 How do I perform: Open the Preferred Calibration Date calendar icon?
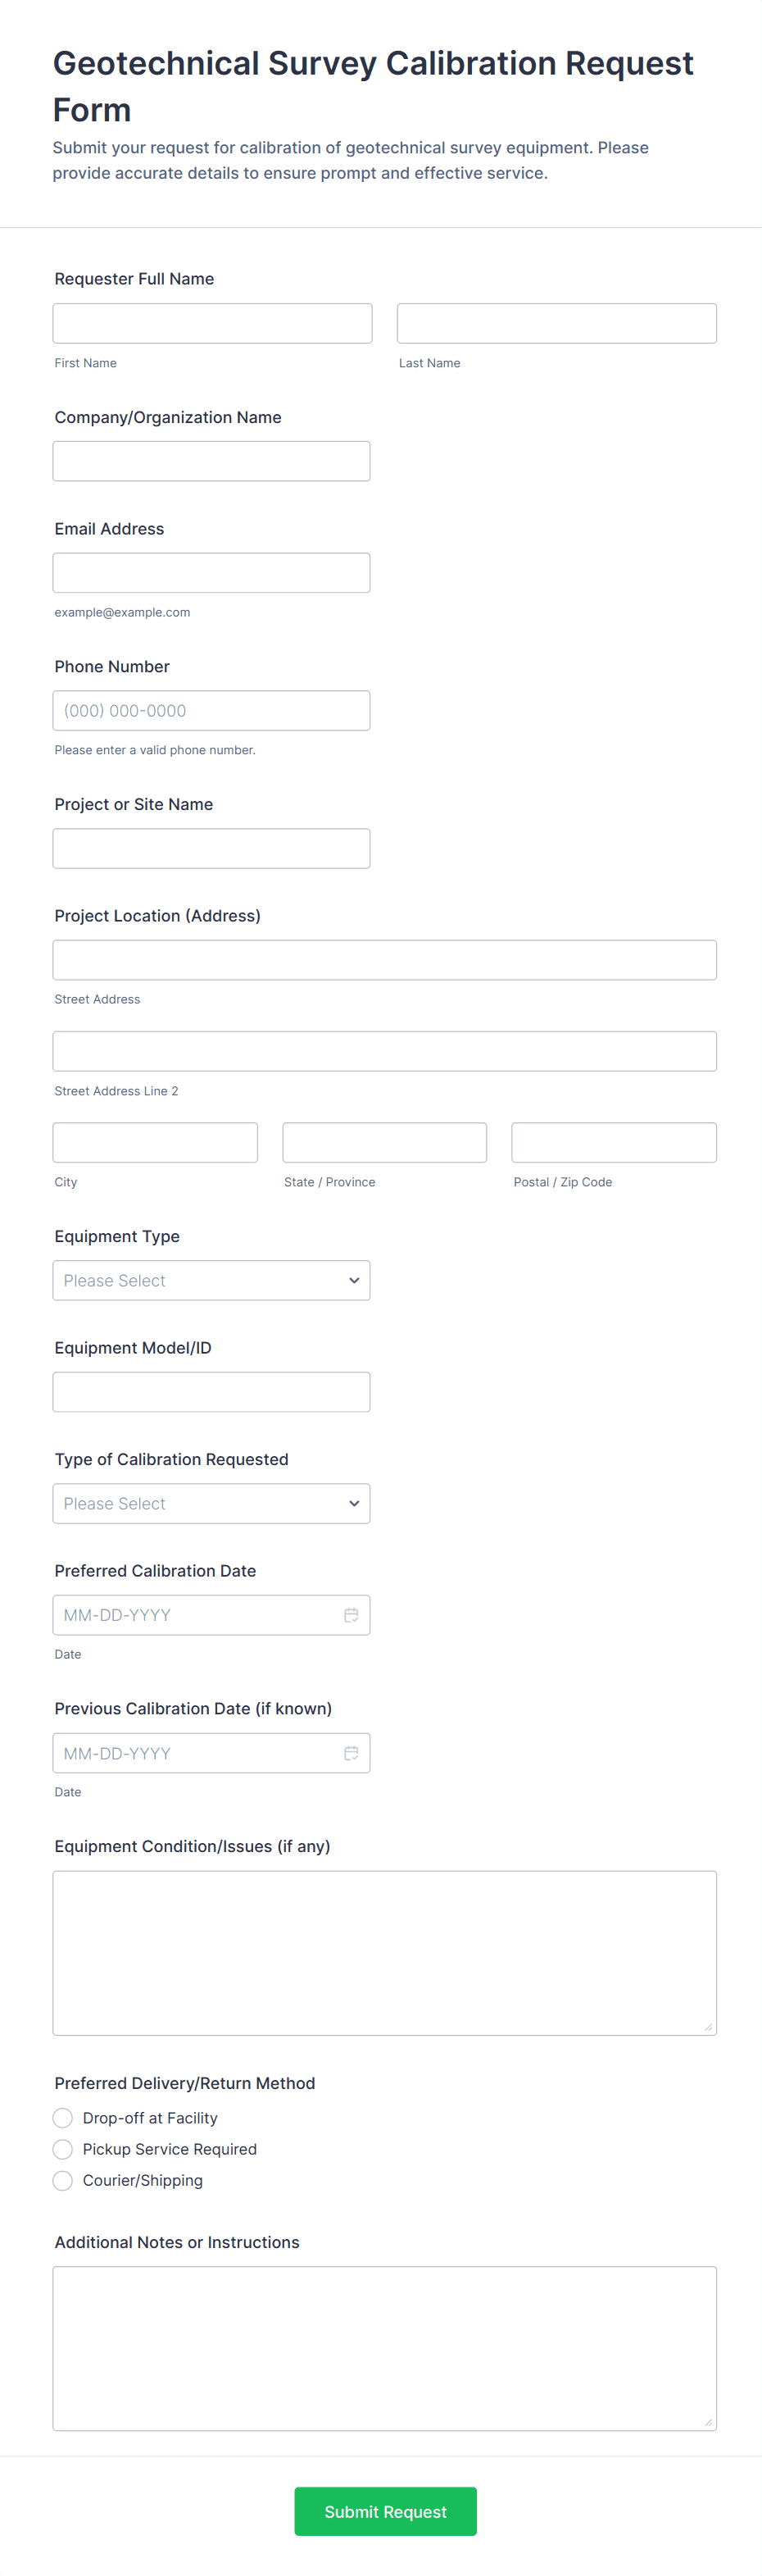(x=351, y=1614)
